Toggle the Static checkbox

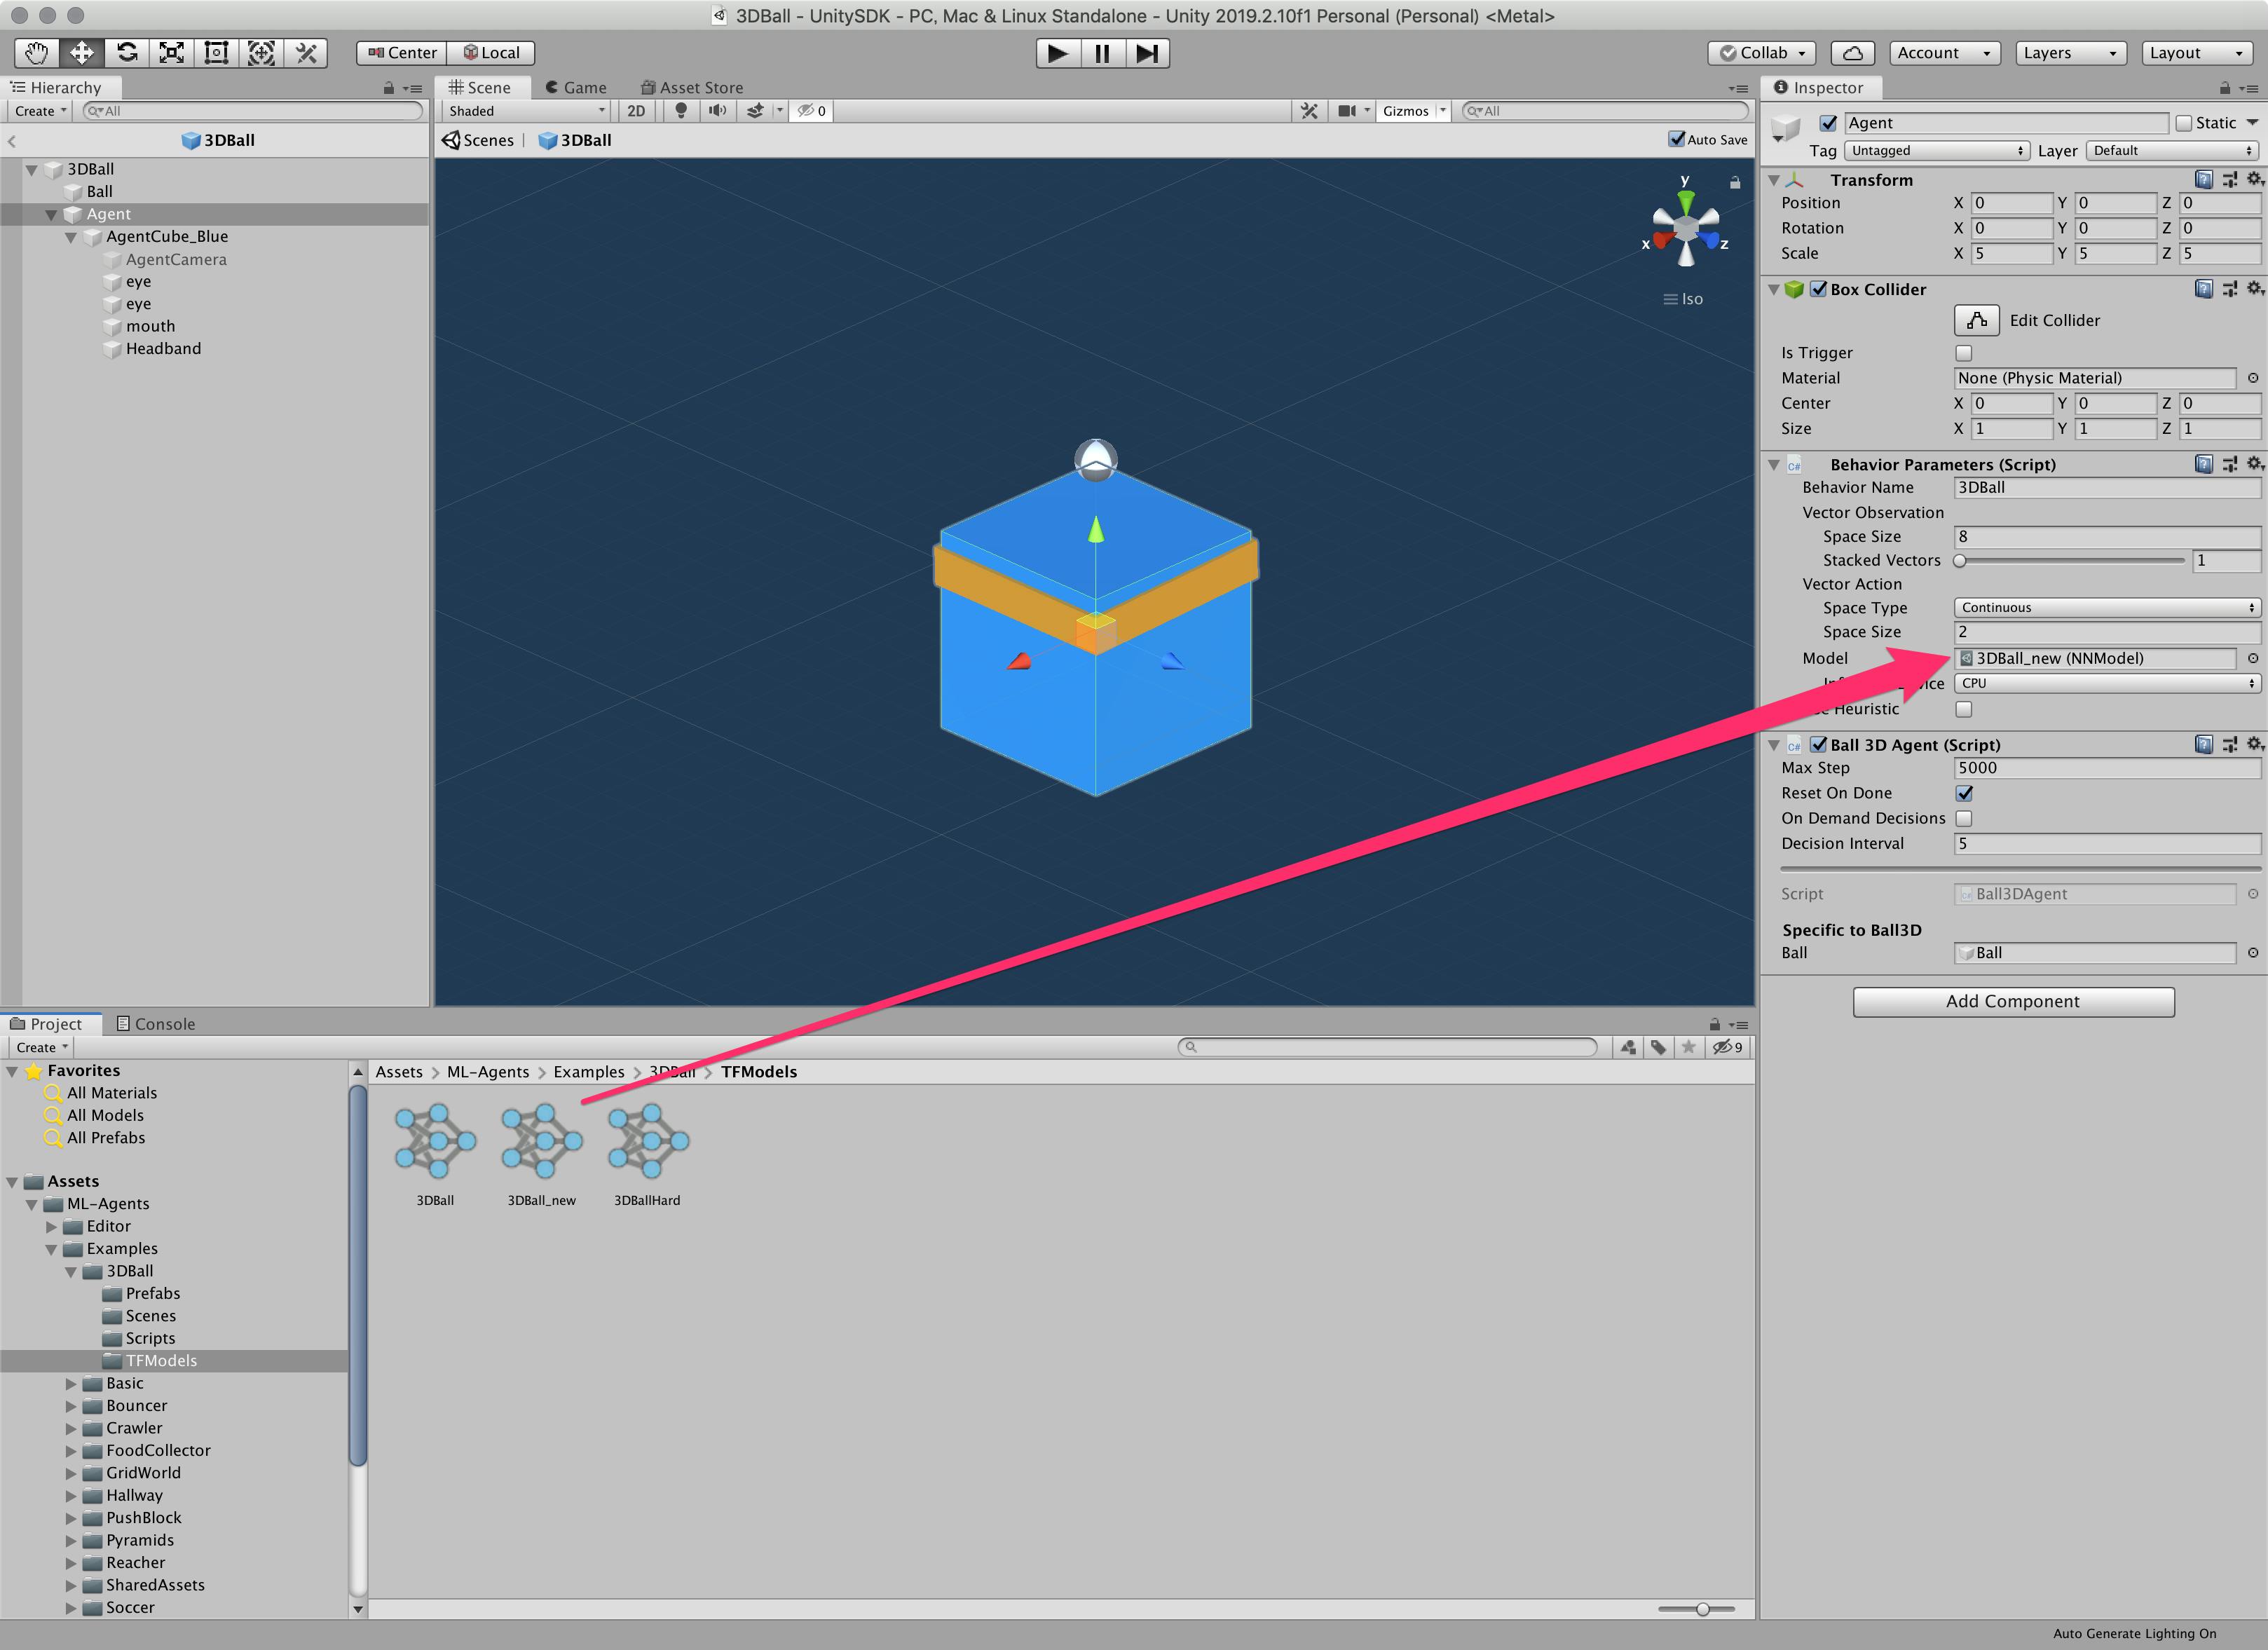2184,123
